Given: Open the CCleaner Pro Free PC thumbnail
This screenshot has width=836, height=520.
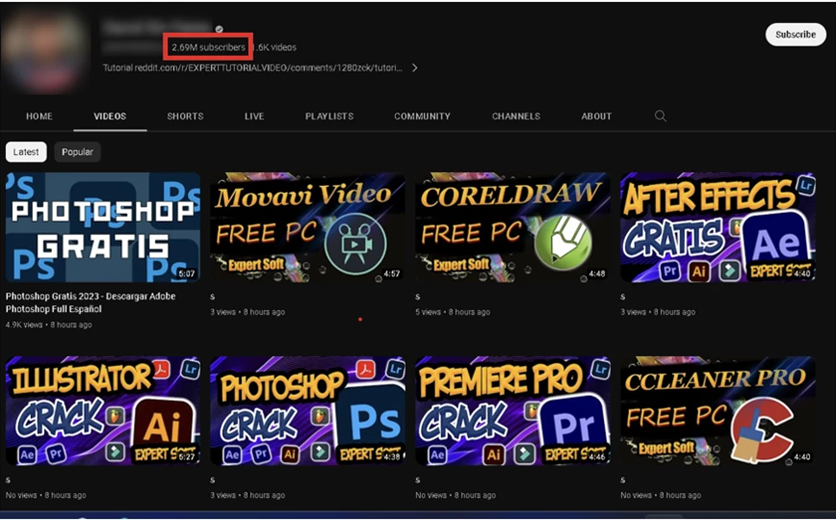Looking at the screenshot, I should tap(717, 411).
